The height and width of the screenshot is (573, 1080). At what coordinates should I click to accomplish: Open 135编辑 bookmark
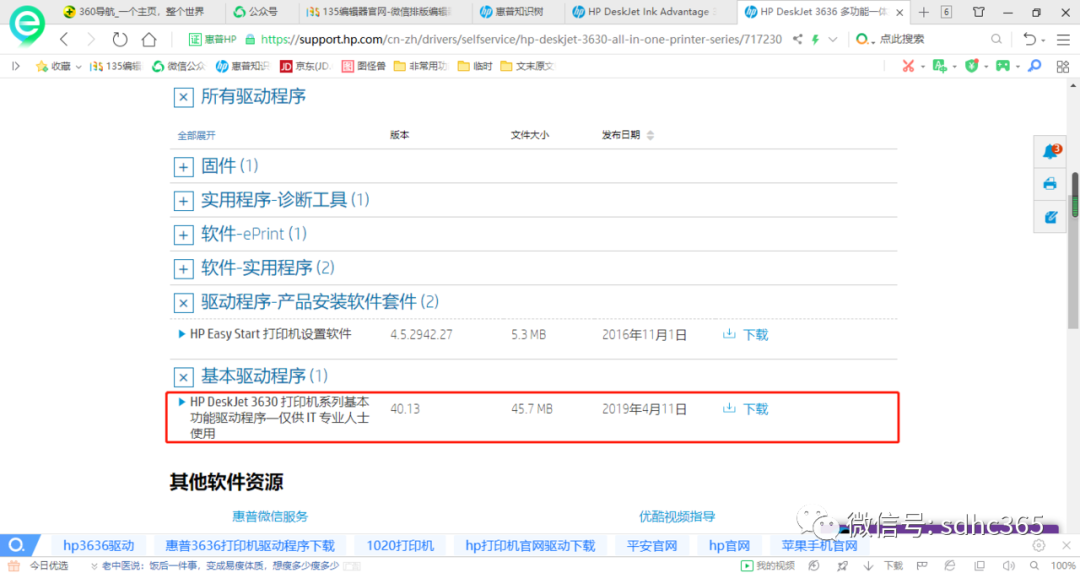tap(116, 66)
